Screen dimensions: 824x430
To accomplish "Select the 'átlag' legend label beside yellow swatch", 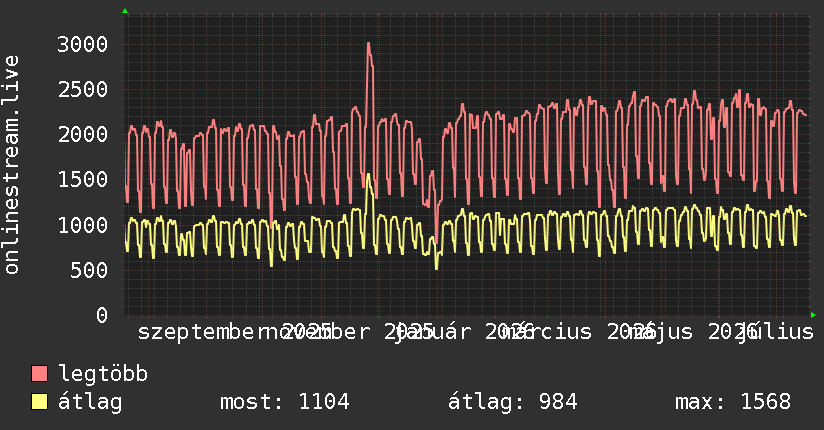I will pos(90,402).
